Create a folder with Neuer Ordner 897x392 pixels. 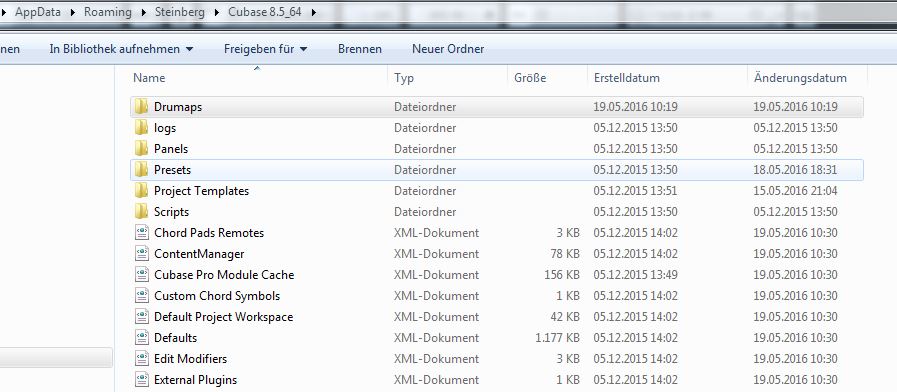[x=448, y=49]
